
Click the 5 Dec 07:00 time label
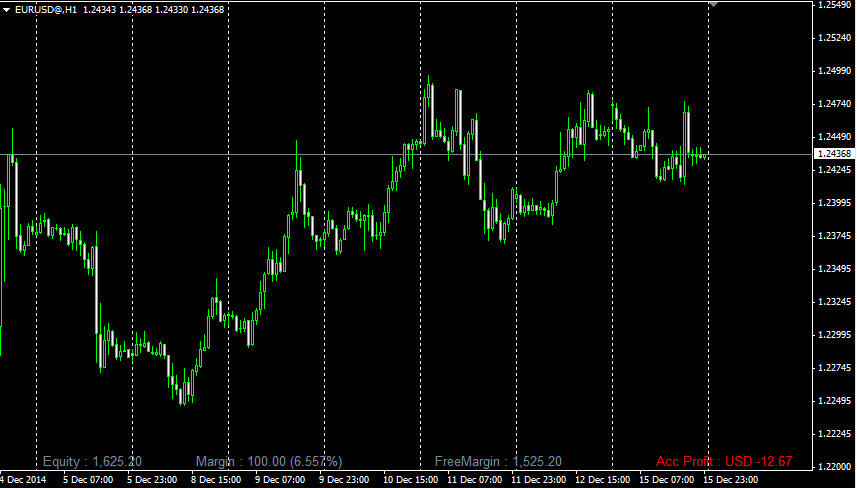coord(88,480)
